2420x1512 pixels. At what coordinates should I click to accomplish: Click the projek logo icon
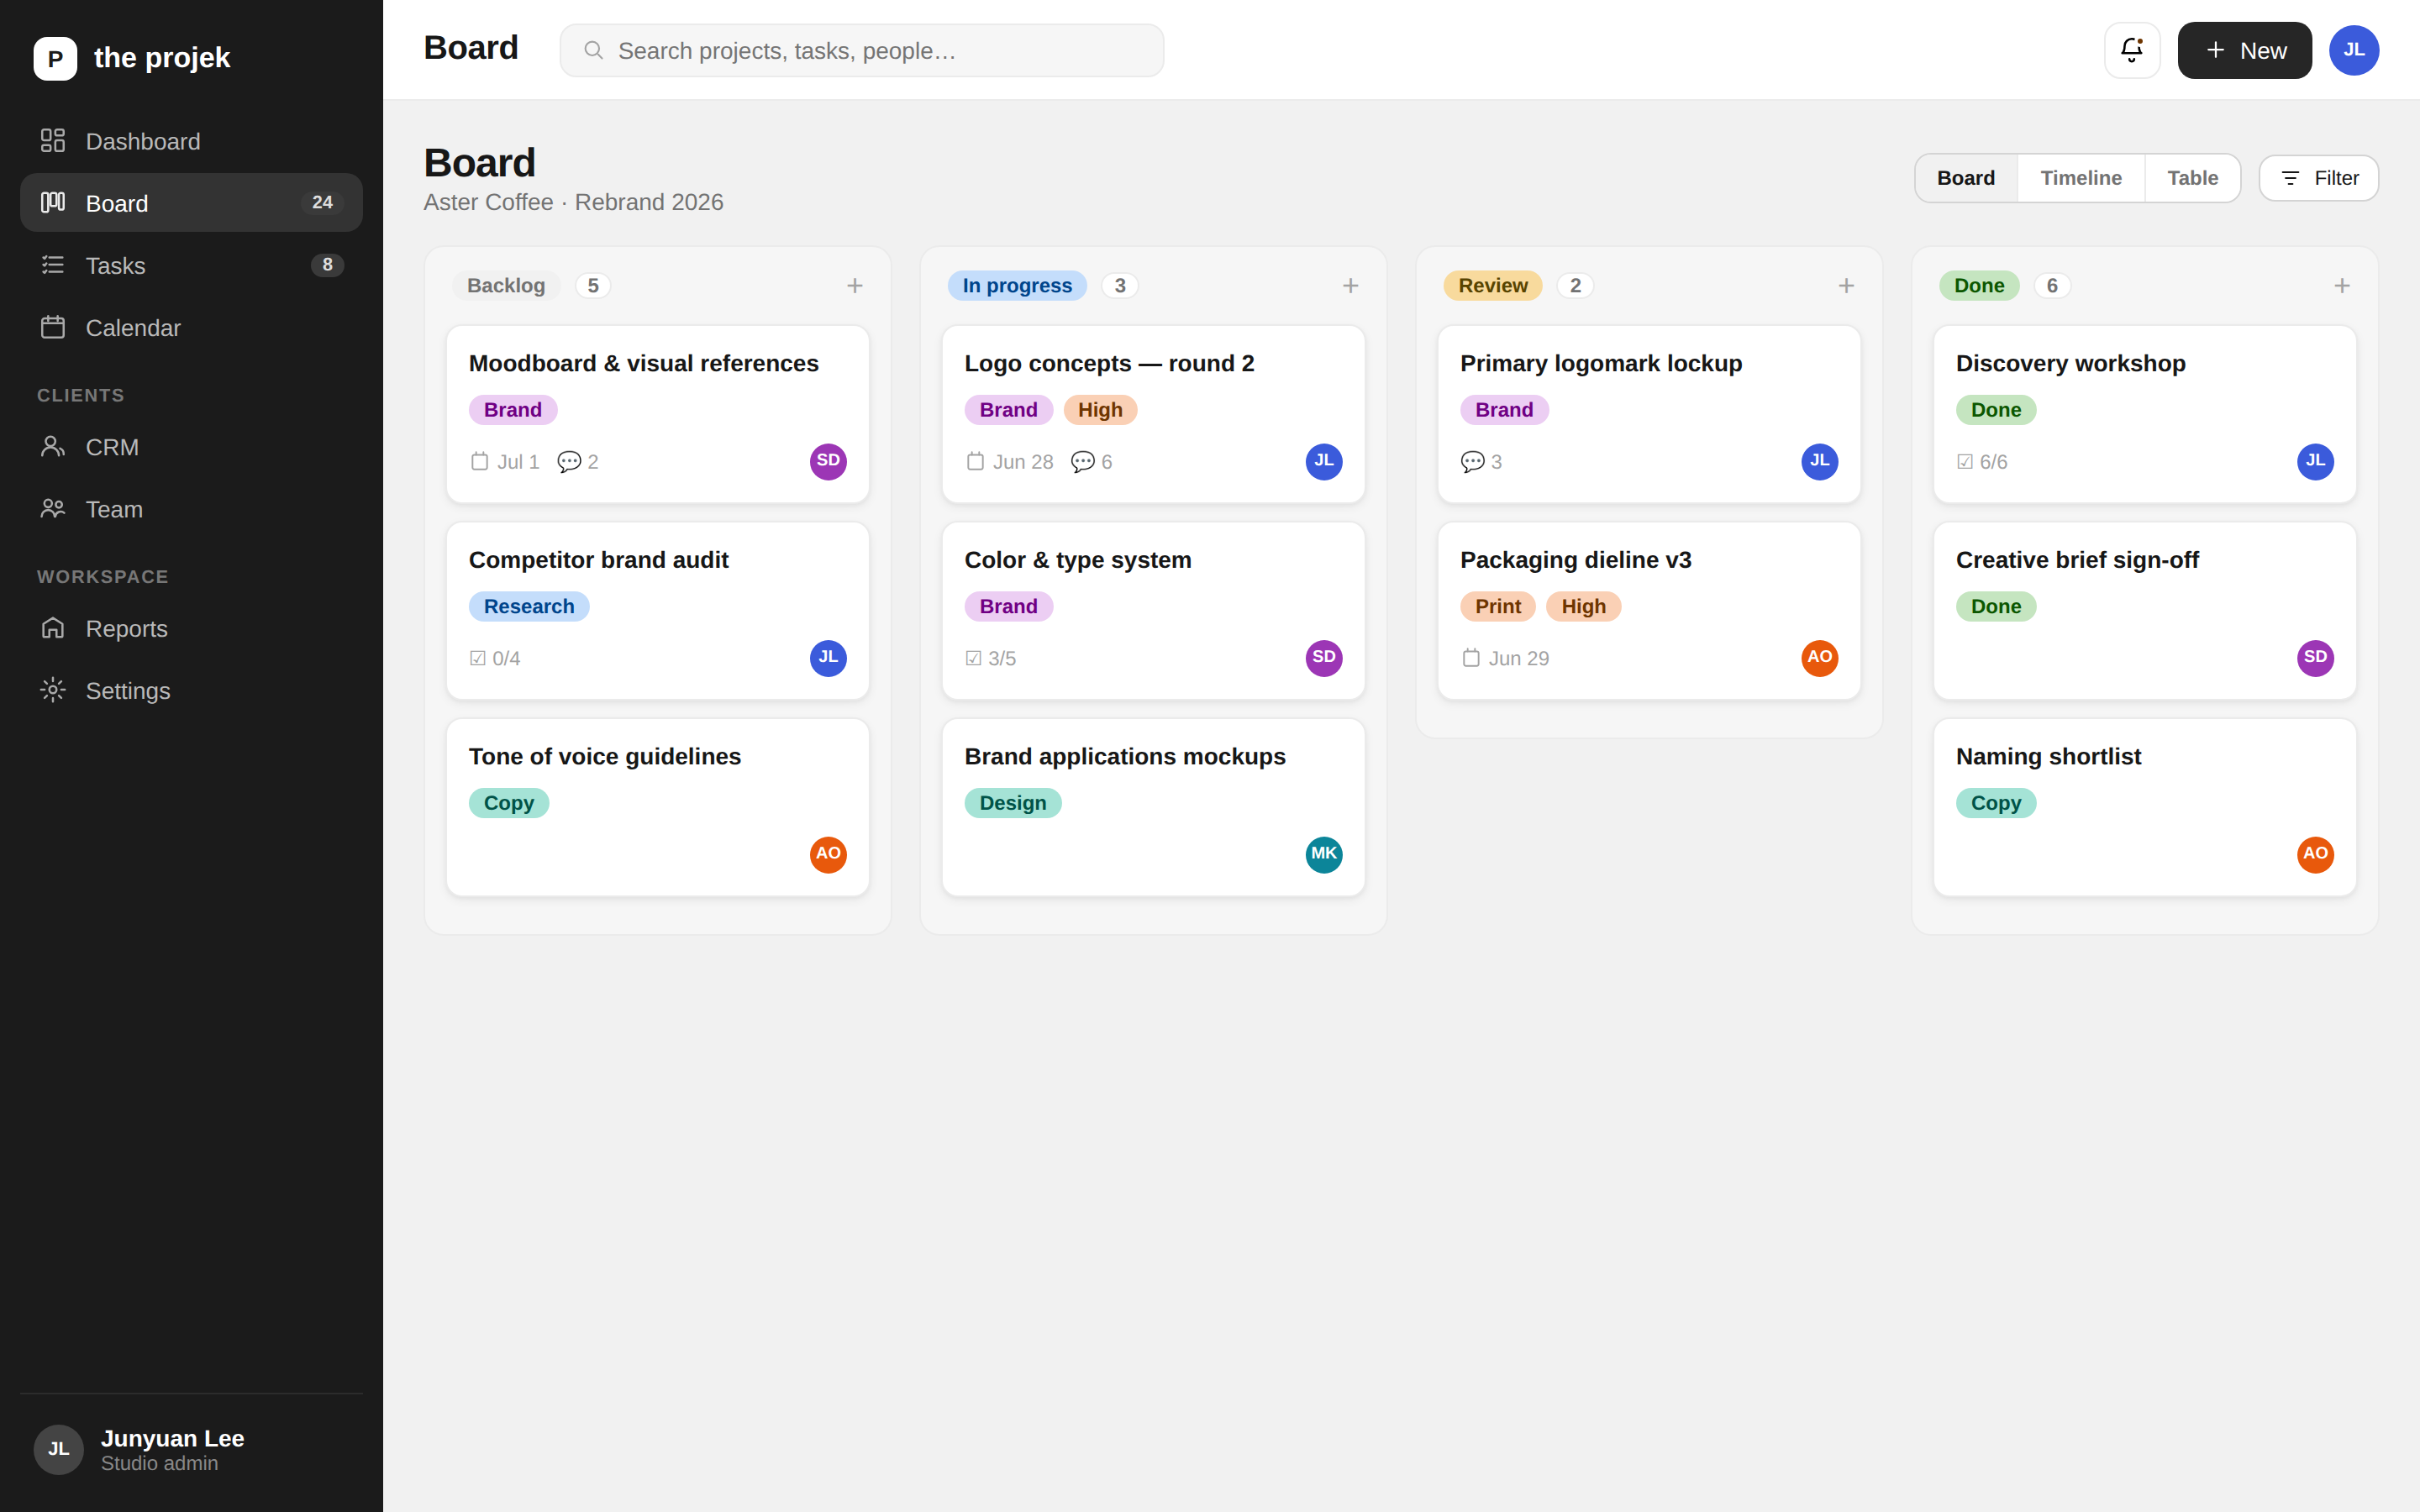[x=55, y=58]
